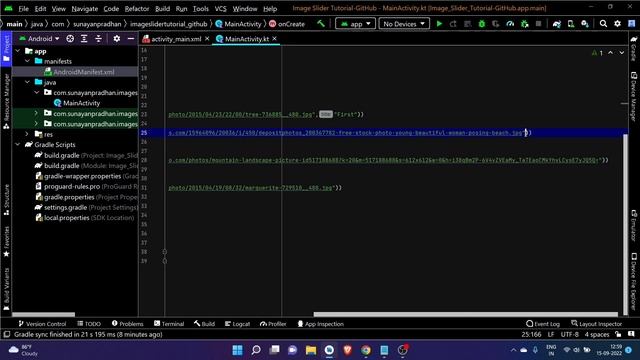The height and width of the screenshot is (360, 640).
Task: Open the Brave browser from the taskbar
Action: point(347,350)
